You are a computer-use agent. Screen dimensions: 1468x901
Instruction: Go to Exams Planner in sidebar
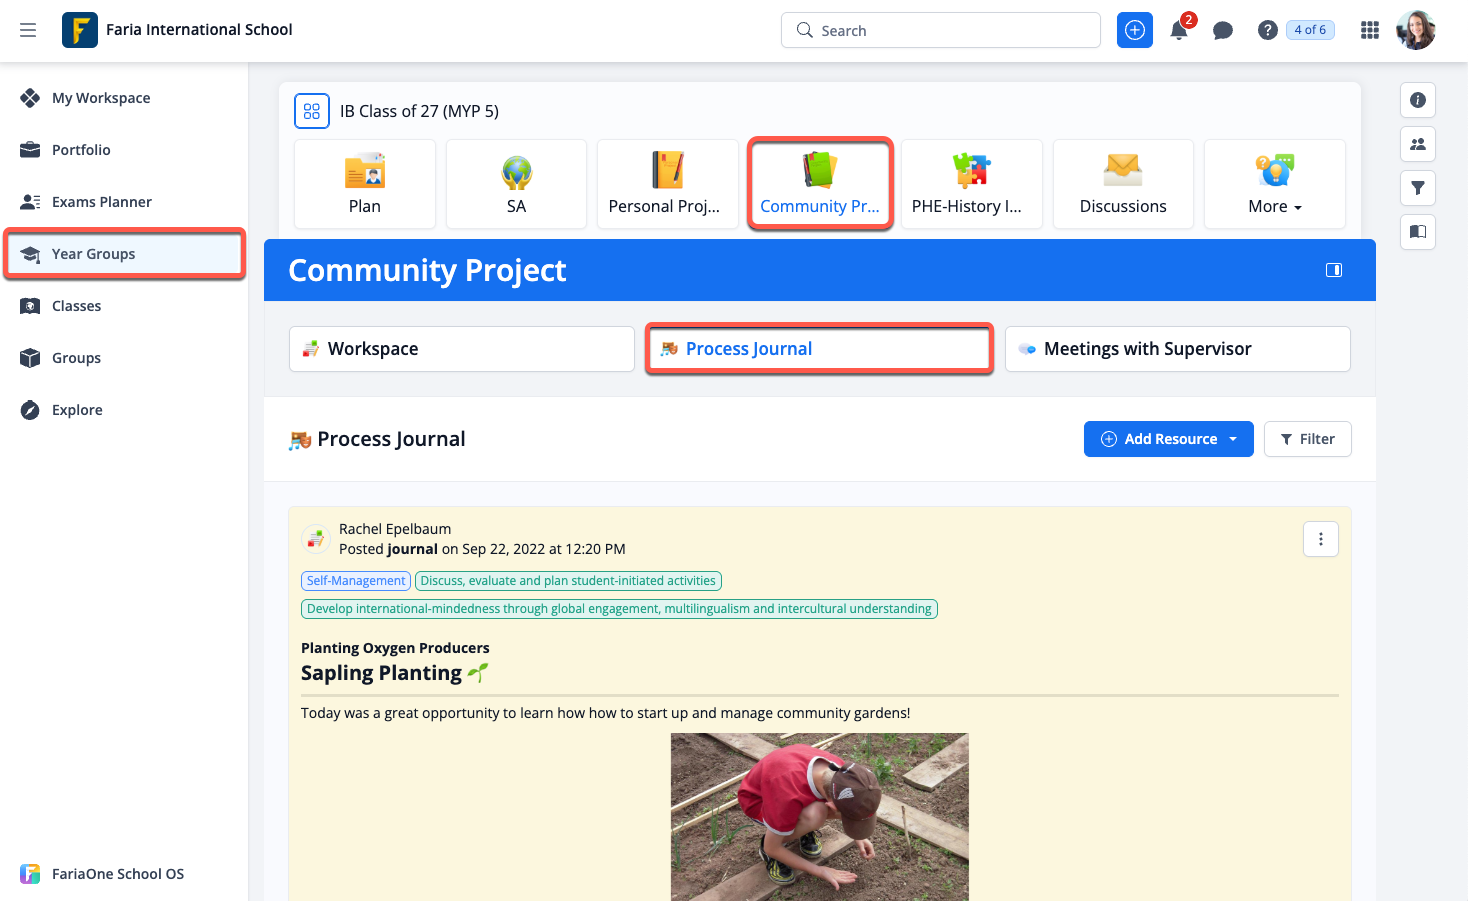click(x=101, y=202)
